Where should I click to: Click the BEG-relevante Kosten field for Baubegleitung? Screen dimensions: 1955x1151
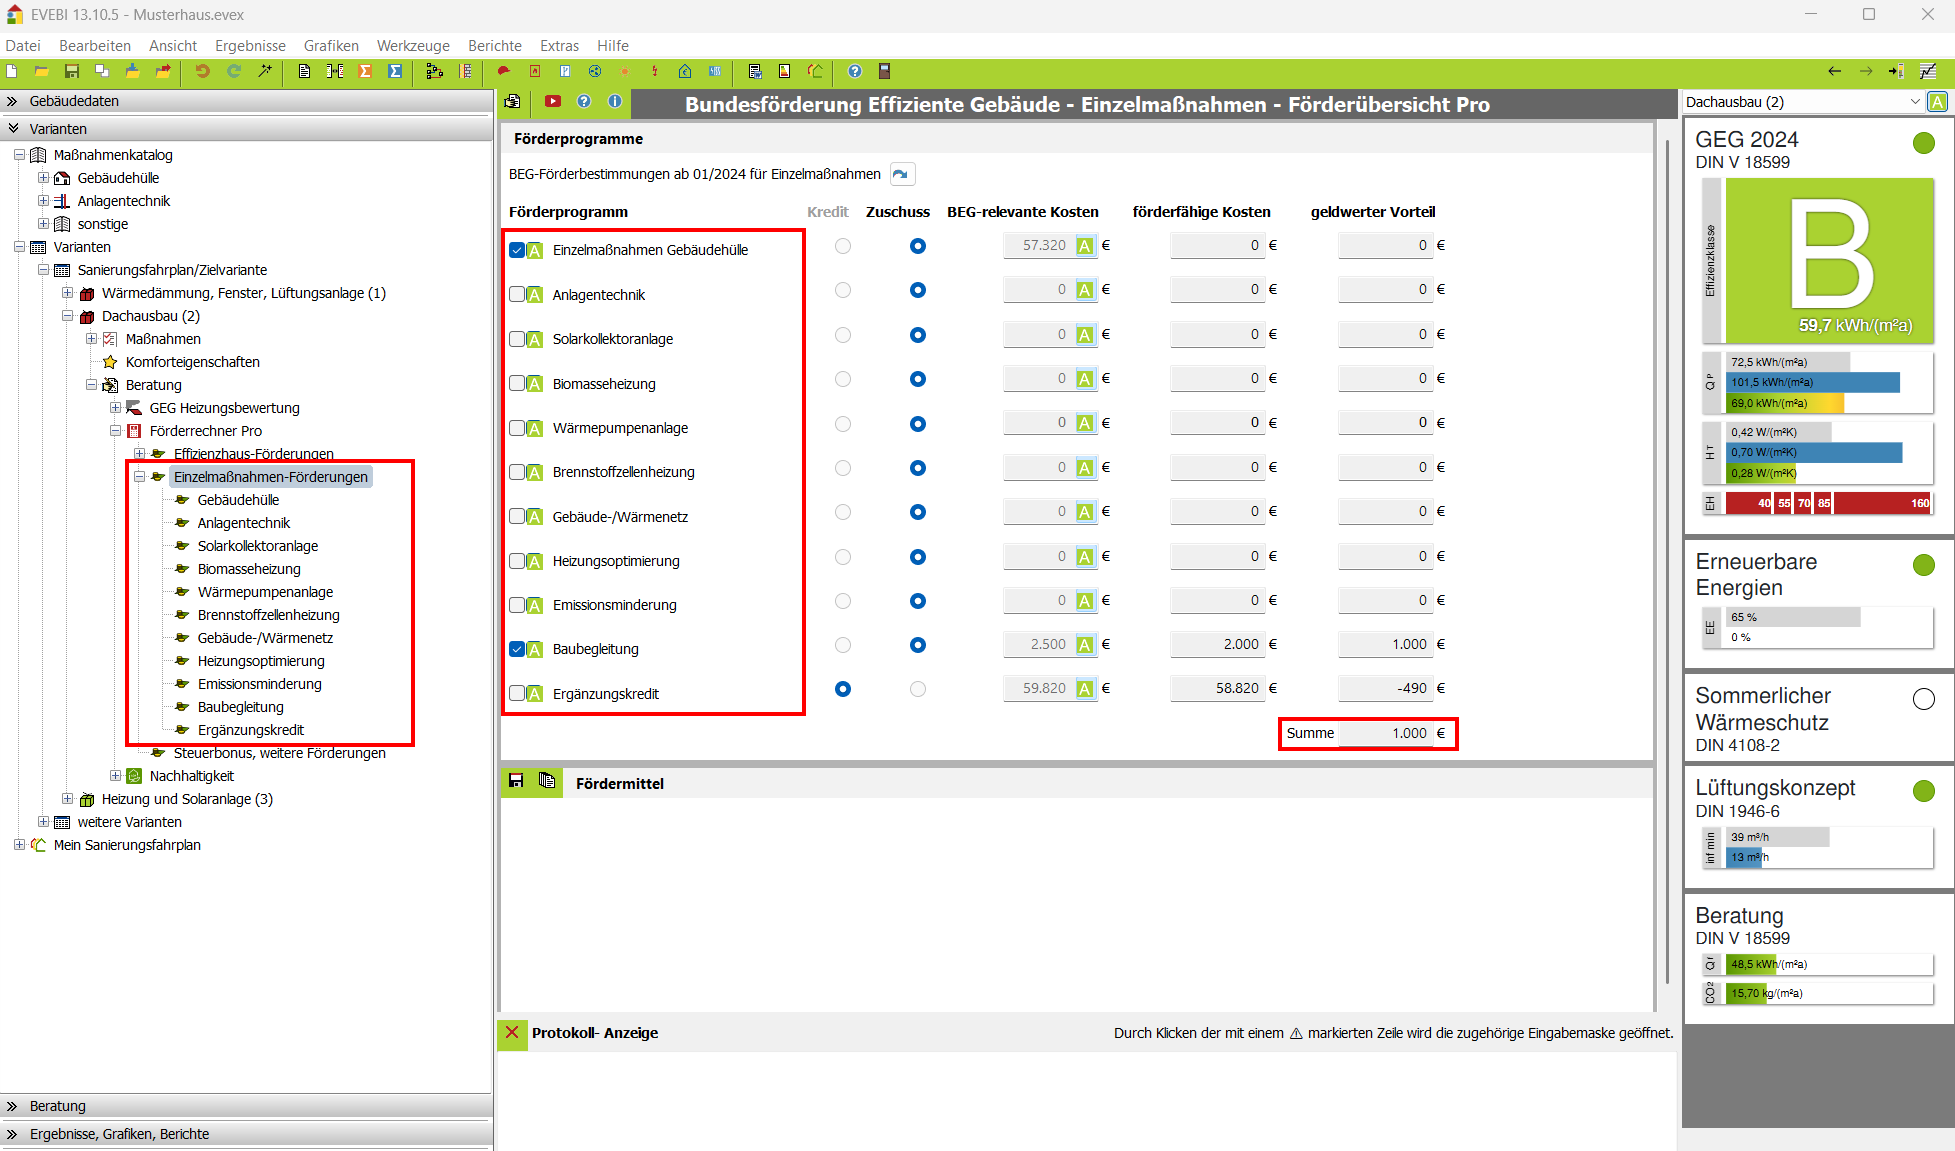(1038, 645)
